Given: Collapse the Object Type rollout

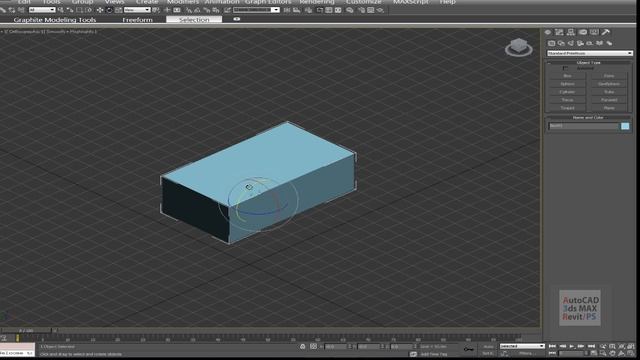Looking at the screenshot, I should [589, 62].
